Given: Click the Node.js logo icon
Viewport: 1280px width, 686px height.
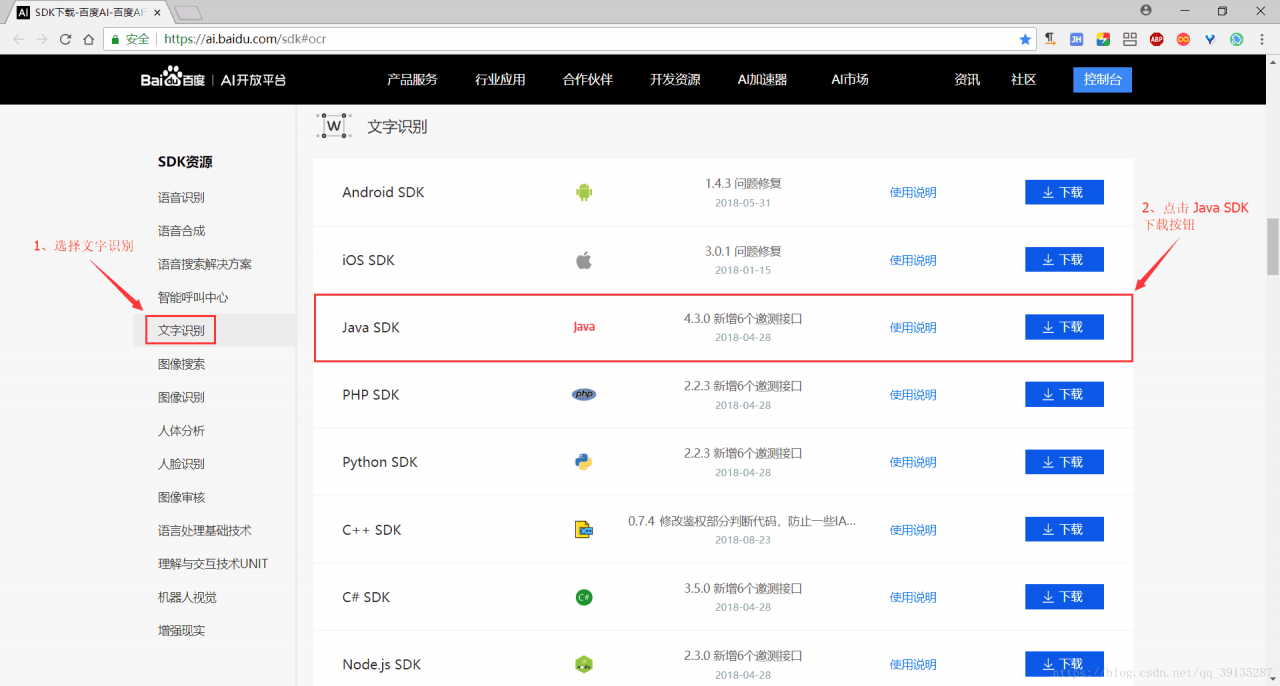Looking at the screenshot, I should 584,664.
